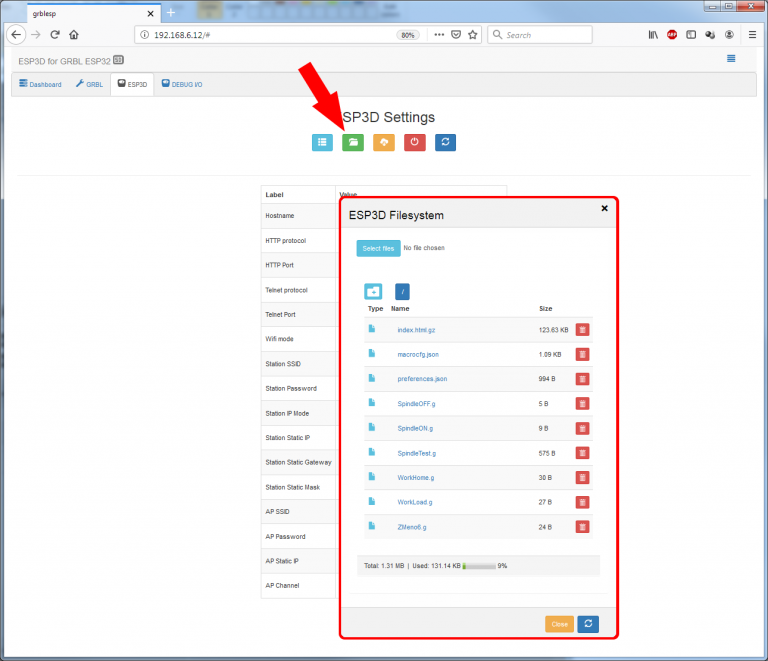Click the Wifi mode row label
This screenshot has height=661, width=768.
click(279, 339)
